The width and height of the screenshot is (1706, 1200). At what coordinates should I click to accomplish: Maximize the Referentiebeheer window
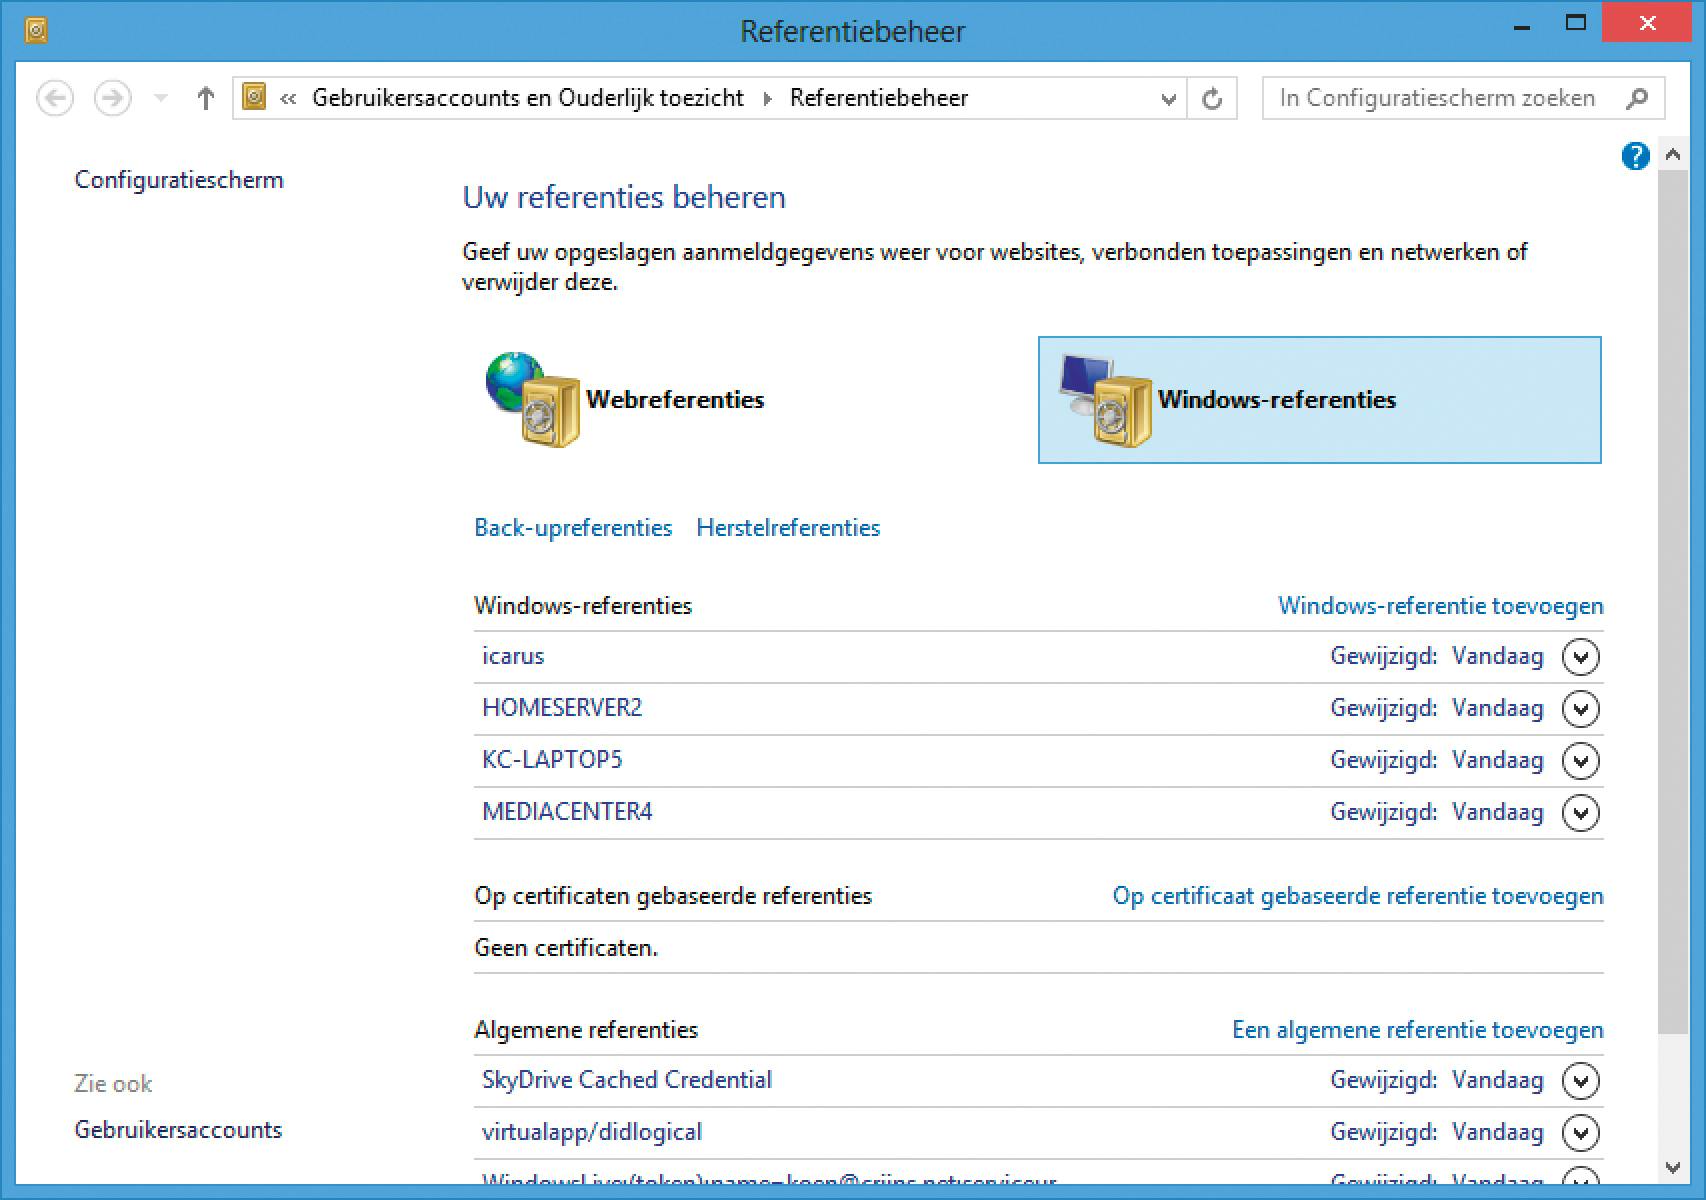[1576, 24]
